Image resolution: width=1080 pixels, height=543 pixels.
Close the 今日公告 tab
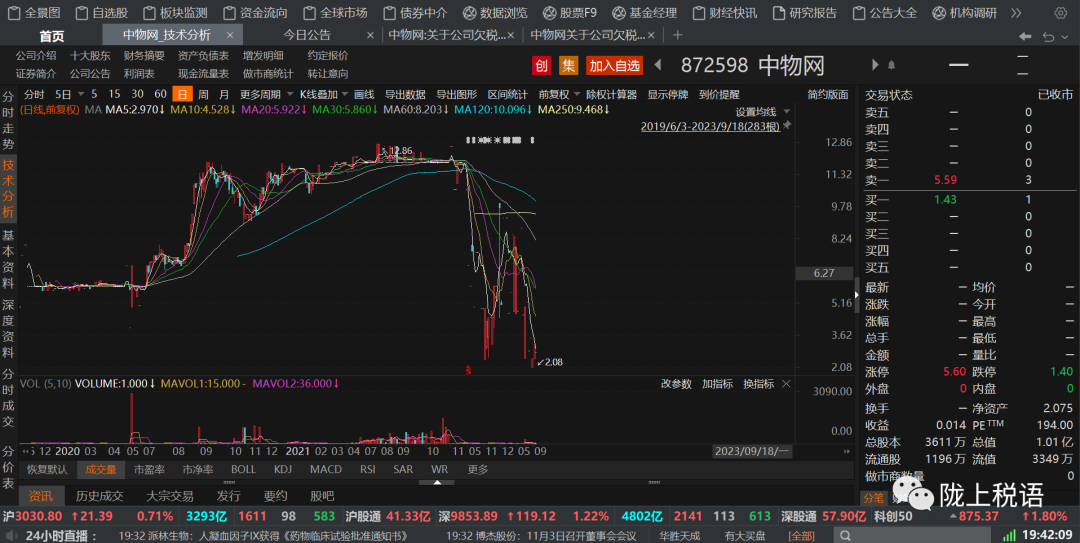pyautogui.click(x=371, y=34)
